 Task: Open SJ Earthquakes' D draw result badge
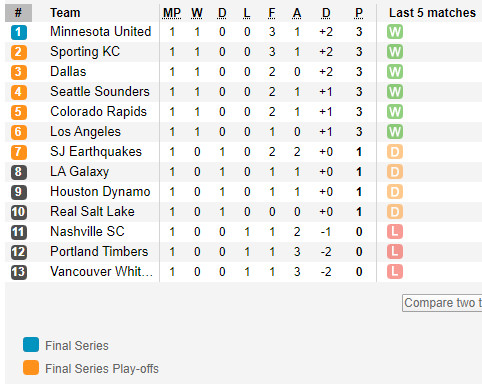point(395,152)
